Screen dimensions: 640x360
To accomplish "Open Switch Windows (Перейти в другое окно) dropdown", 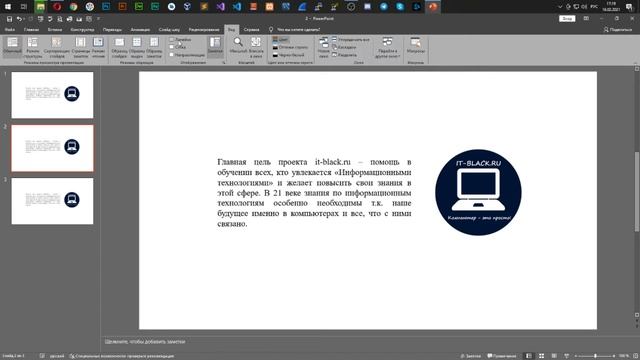I will coord(387,47).
